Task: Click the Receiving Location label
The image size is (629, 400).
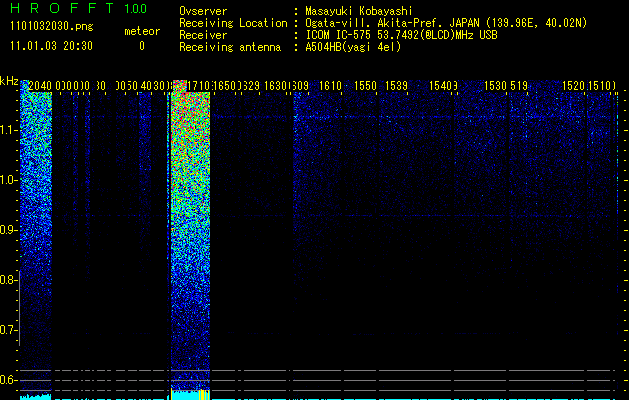Action: 233,23
